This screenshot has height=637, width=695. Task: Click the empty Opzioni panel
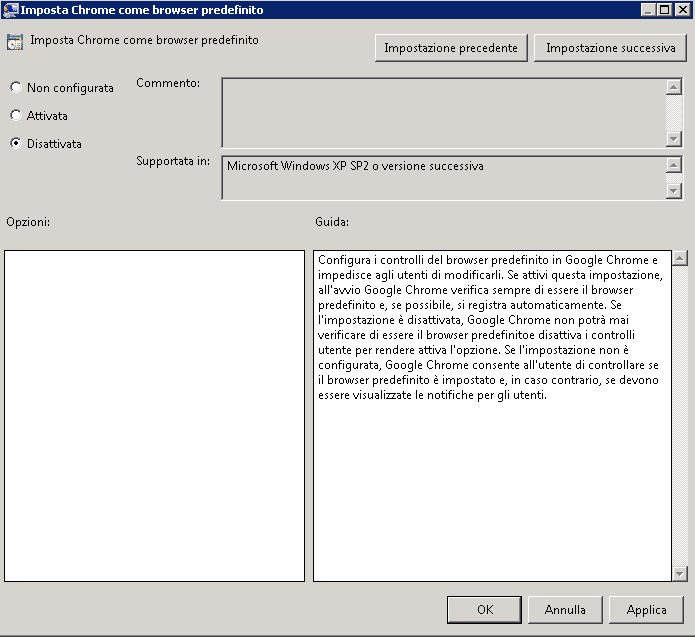(154, 416)
